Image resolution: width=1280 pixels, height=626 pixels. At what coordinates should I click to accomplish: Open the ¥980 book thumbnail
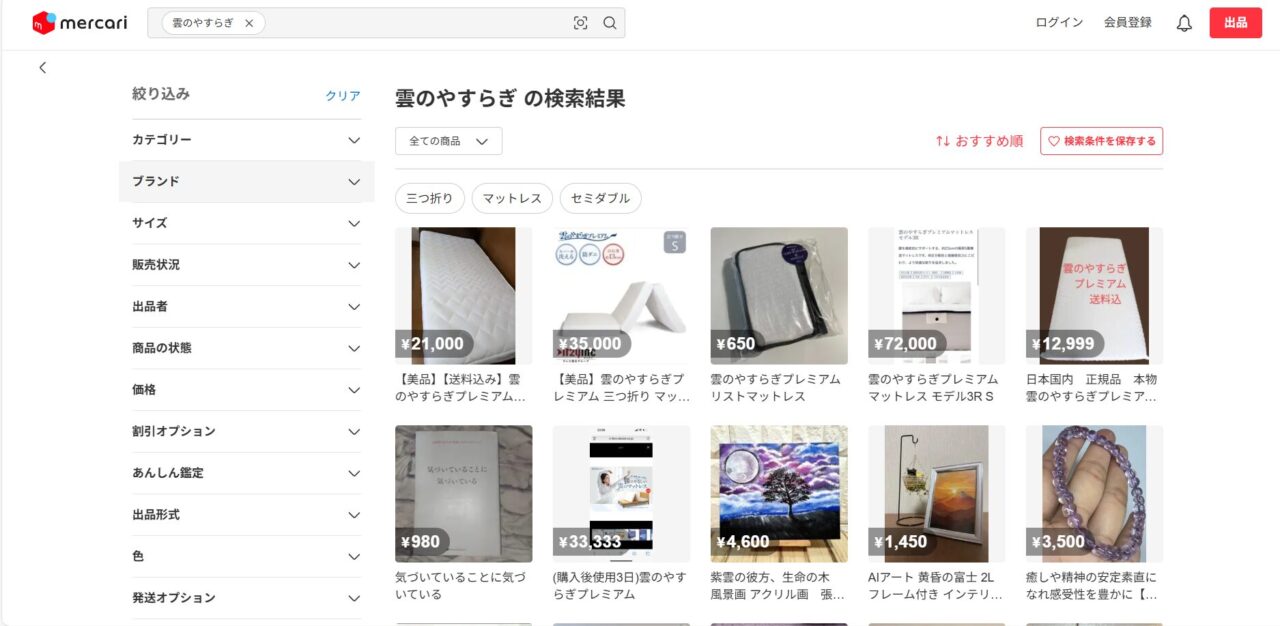coord(463,494)
